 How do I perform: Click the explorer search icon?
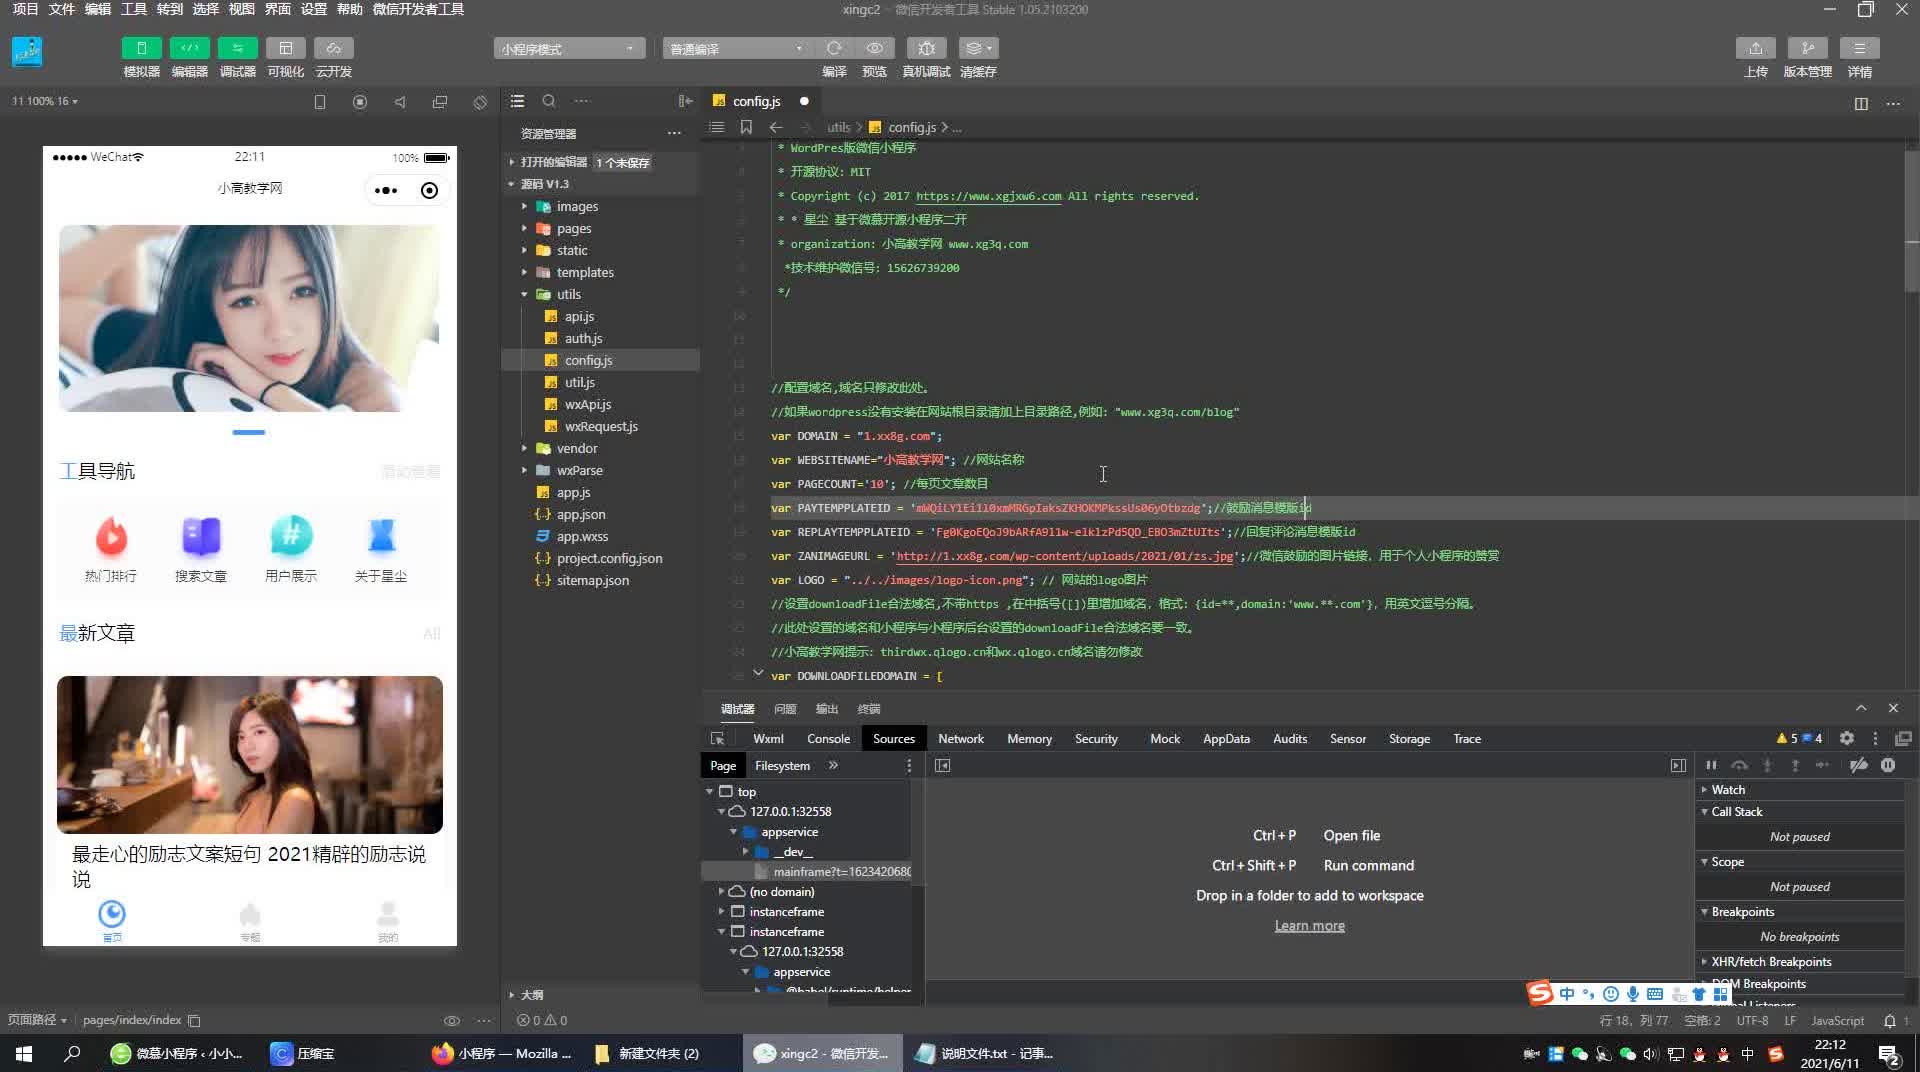(x=549, y=101)
